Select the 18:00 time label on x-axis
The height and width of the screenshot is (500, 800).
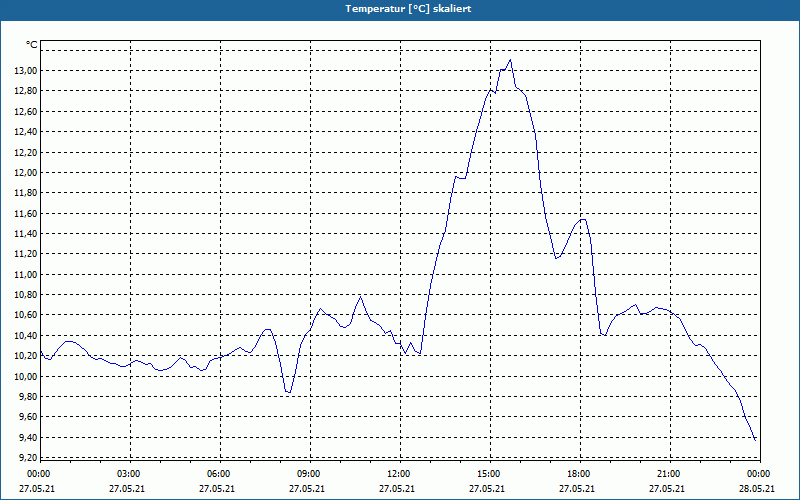579,474
